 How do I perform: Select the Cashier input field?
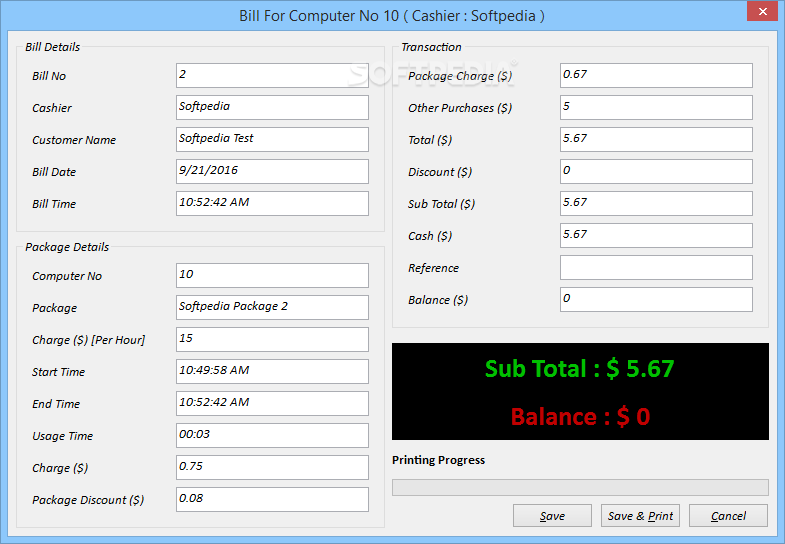coord(272,108)
